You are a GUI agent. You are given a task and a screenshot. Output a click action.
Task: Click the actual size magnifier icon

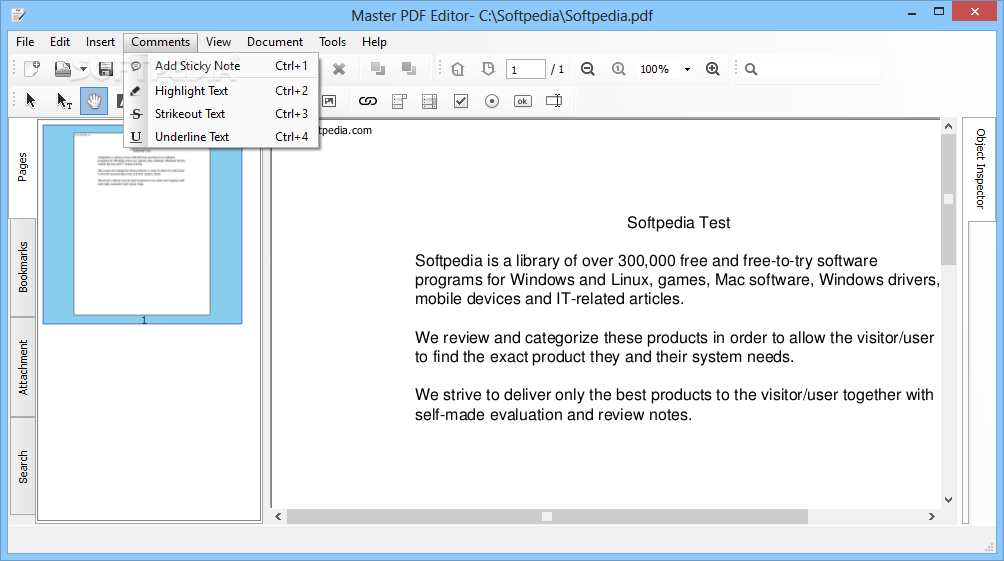point(619,69)
